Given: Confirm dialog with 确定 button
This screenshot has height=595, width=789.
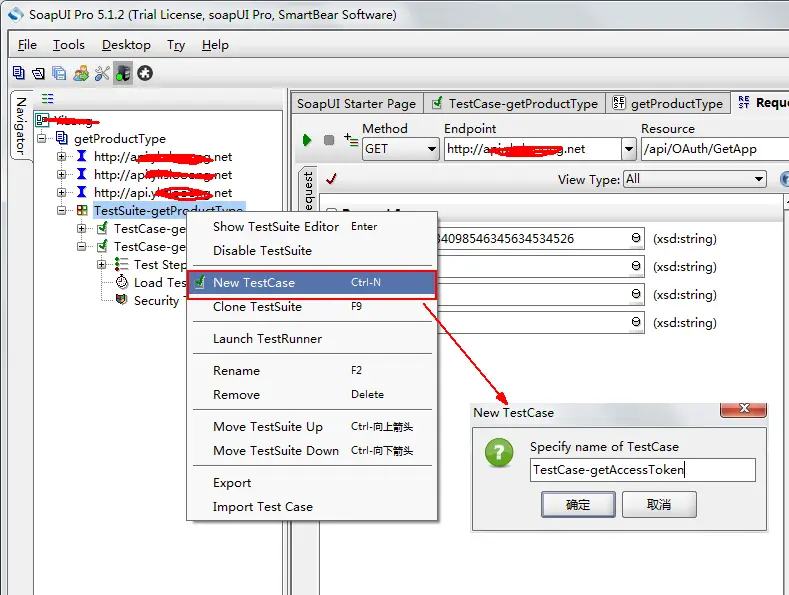Looking at the screenshot, I should pyautogui.click(x=578, y=504).
